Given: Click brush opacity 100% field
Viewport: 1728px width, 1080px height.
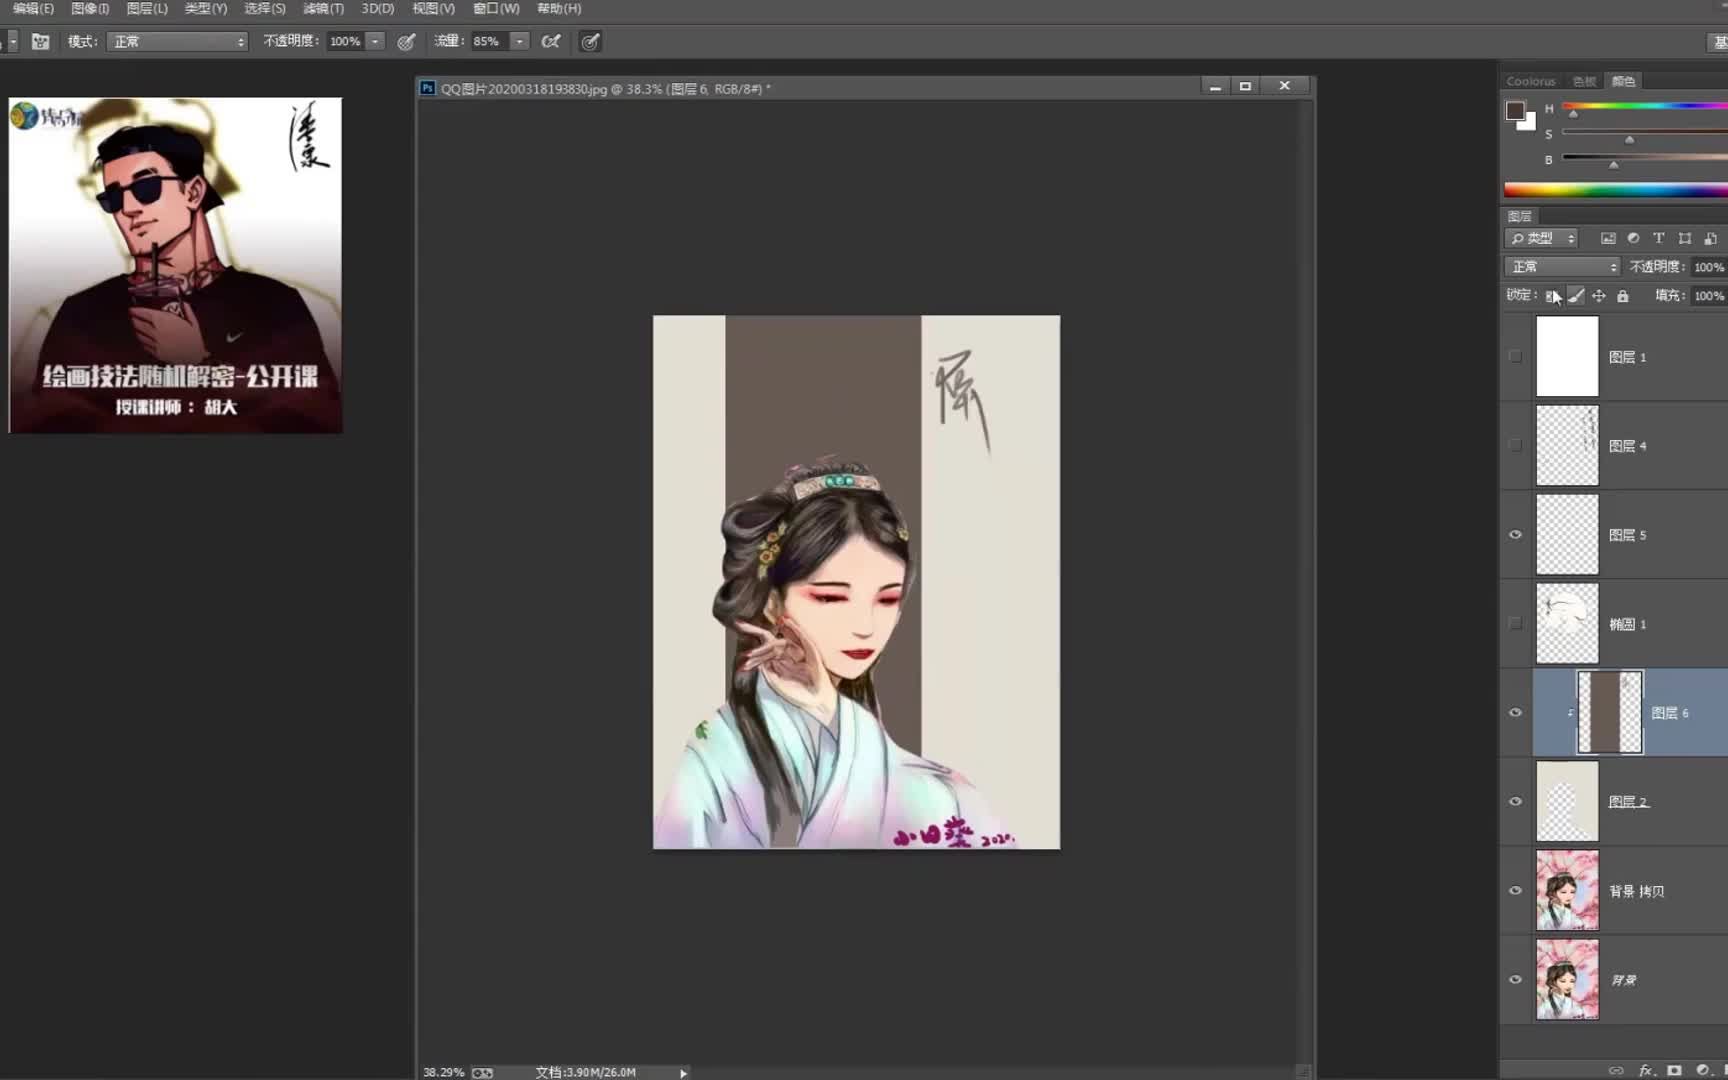Looking at the screenshot, I should coord(345,41).
